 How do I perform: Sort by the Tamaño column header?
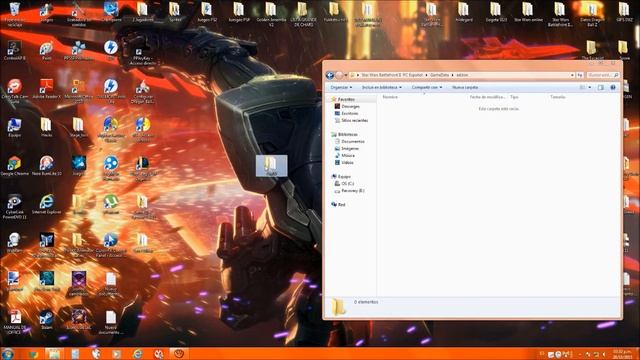click(558, 97)
